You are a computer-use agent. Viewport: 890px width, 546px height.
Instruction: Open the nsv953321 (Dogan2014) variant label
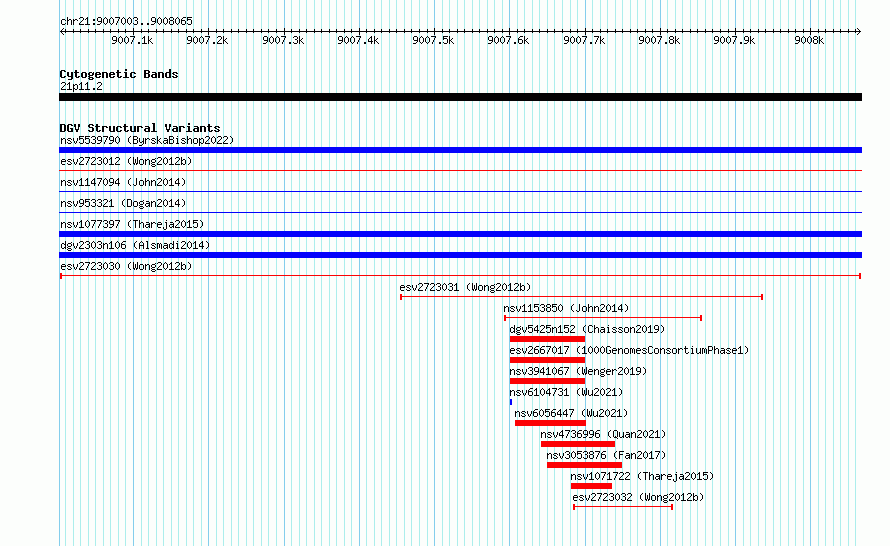pos(123,203)
